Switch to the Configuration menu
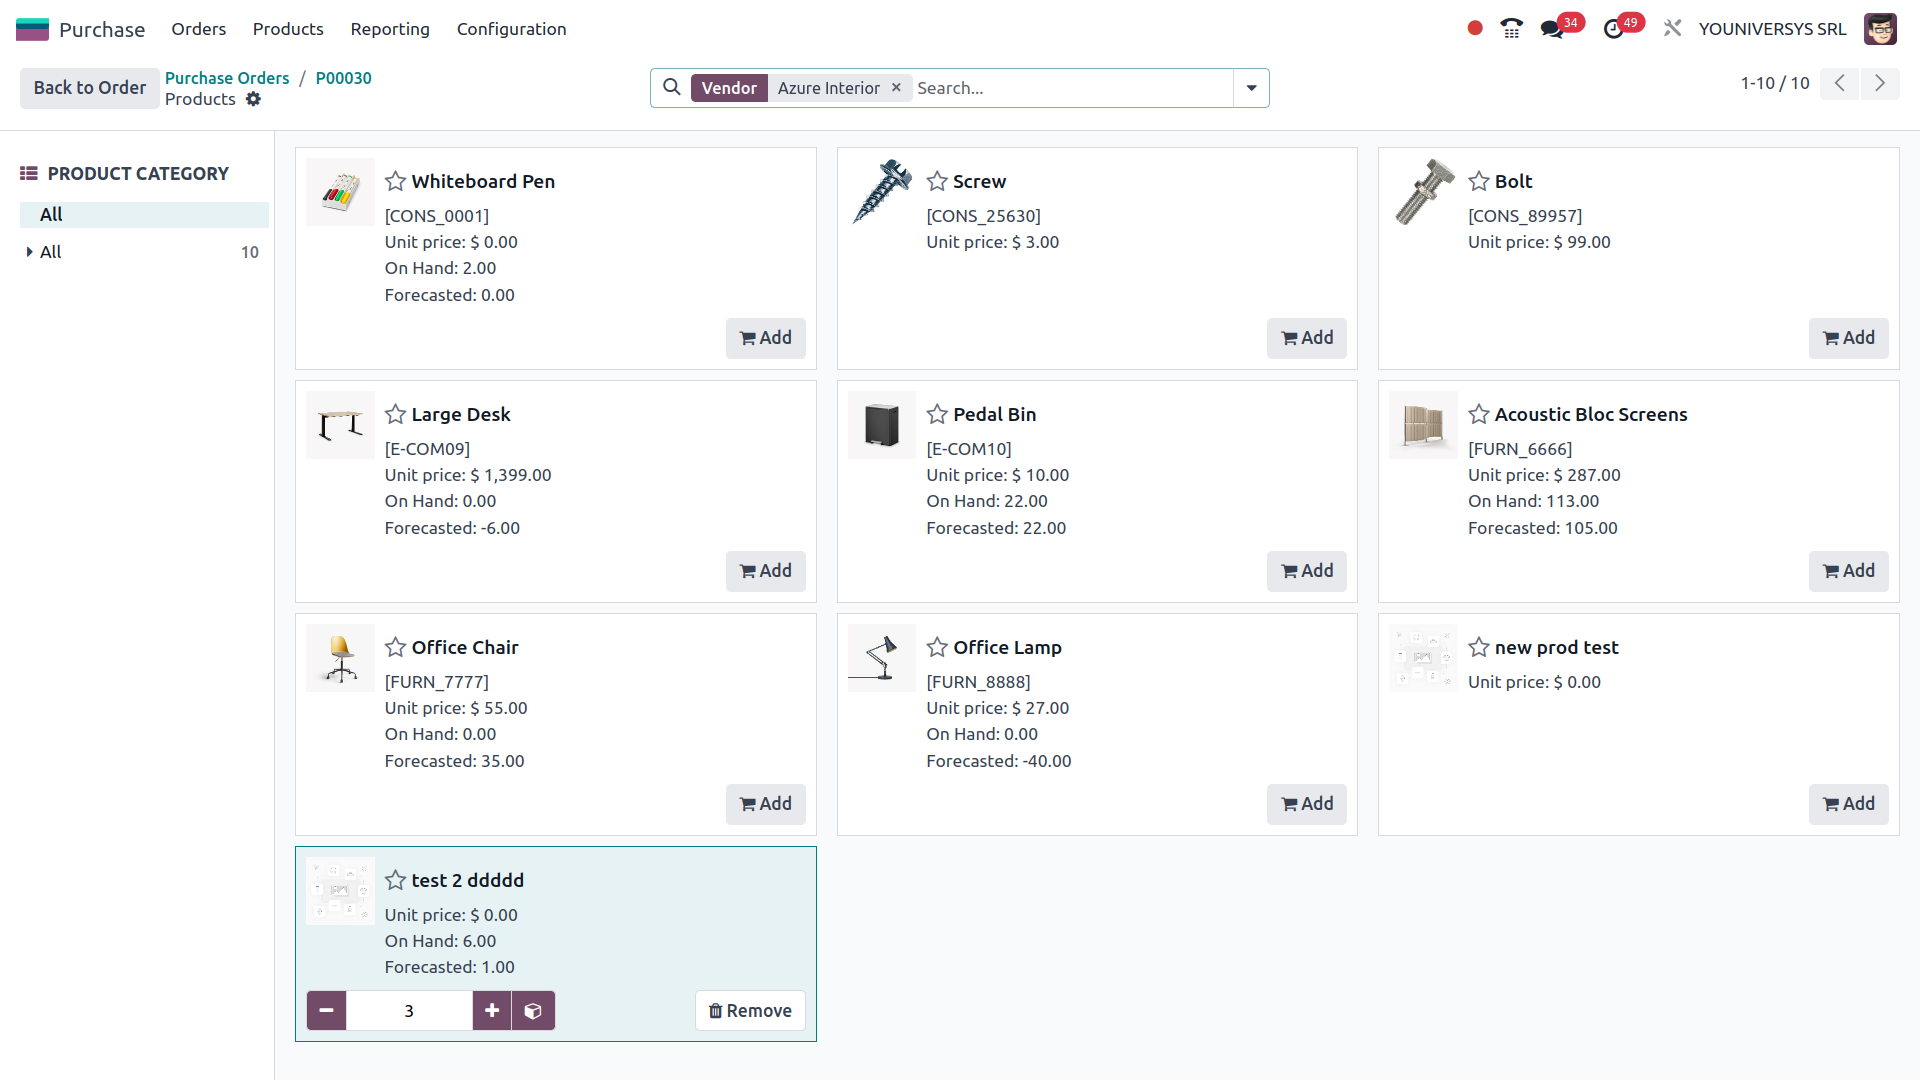The width and height of the screenshot is (1920, 1080). coord(511,29)
